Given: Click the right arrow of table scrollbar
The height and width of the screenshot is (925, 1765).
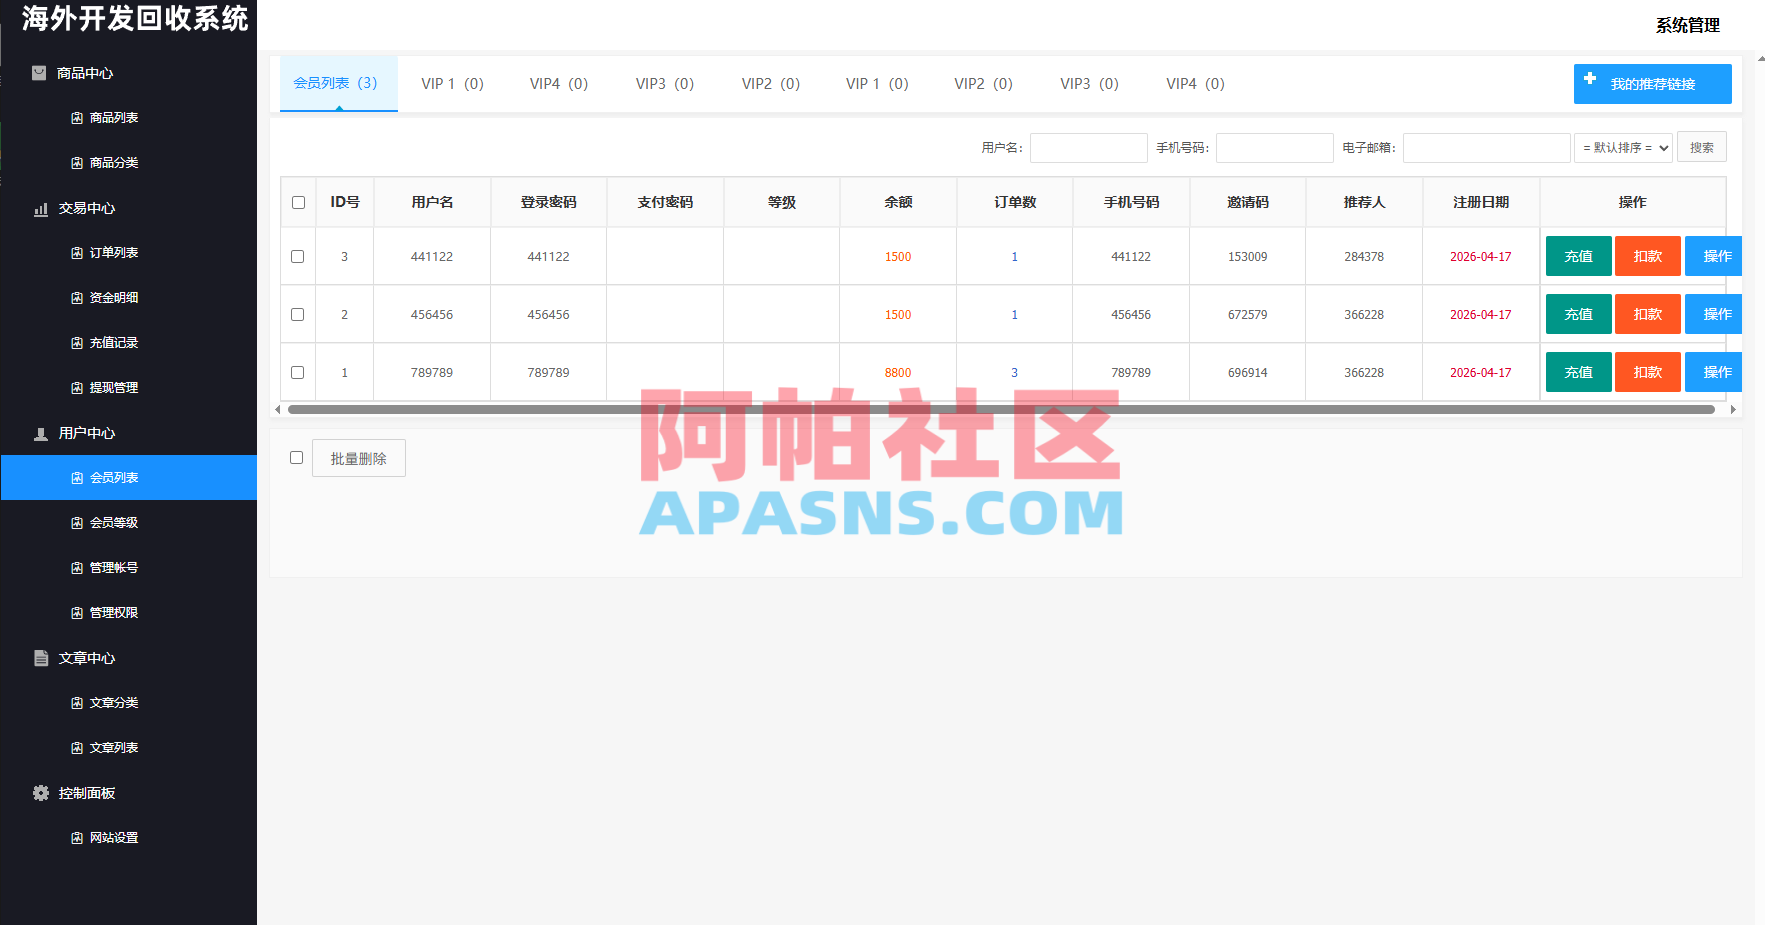Looking at the screenshot, I should pos(1733,409).
